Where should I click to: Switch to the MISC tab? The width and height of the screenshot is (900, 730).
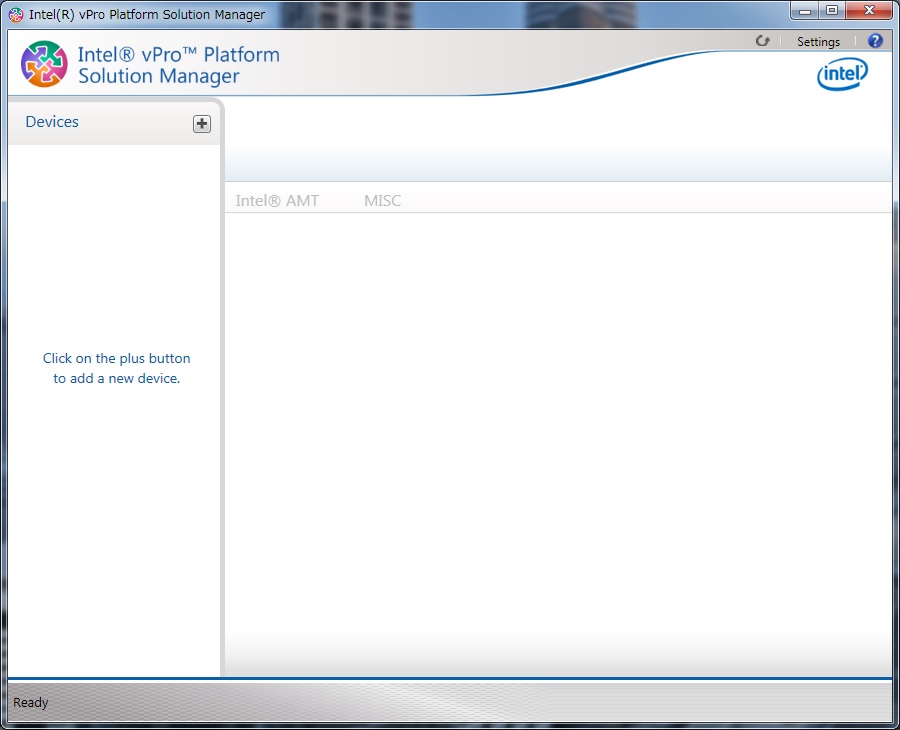(382, 200)
